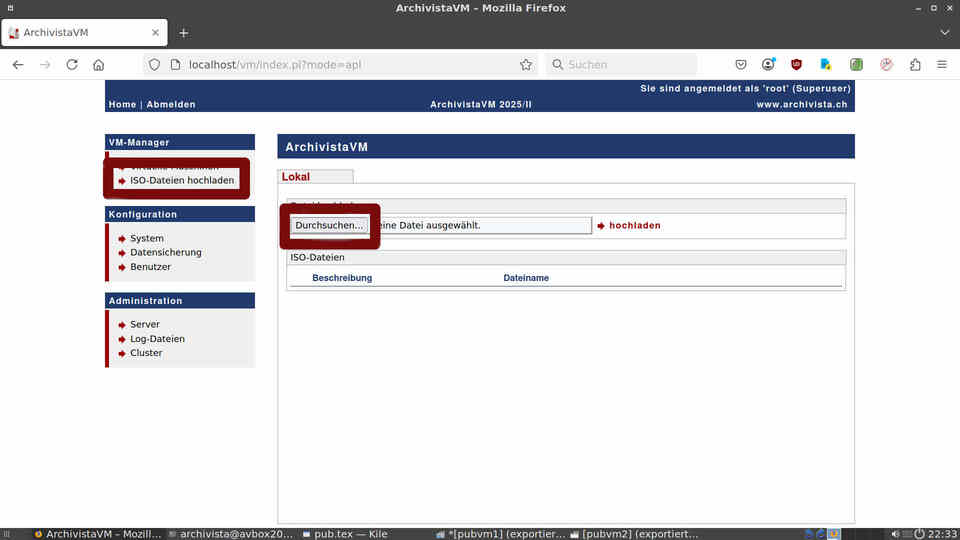Close the ArchivistaVM tab
960x540 pixels.
(x=156, y=32)
